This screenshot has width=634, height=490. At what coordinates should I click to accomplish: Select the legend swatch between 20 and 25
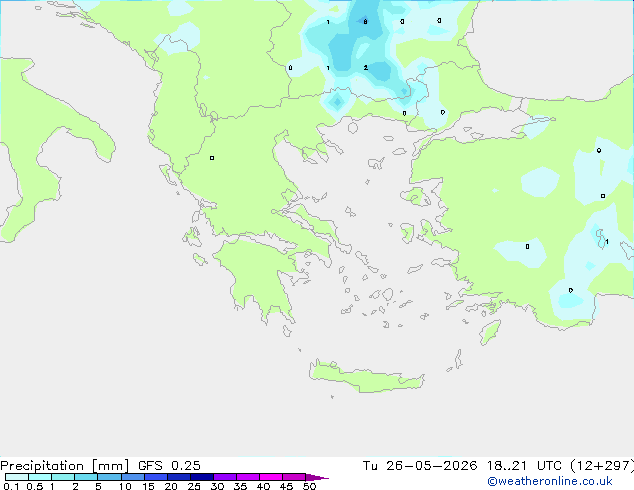[179, 477]
